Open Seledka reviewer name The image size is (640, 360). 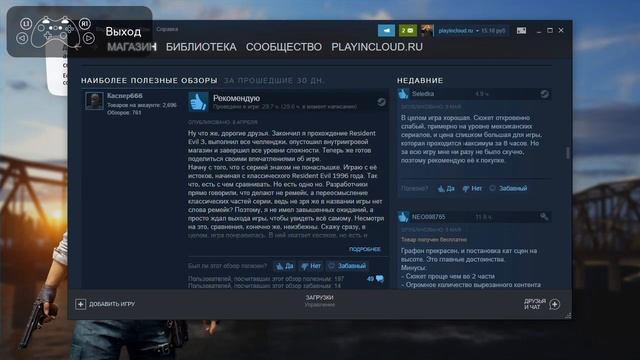(423, 94)
